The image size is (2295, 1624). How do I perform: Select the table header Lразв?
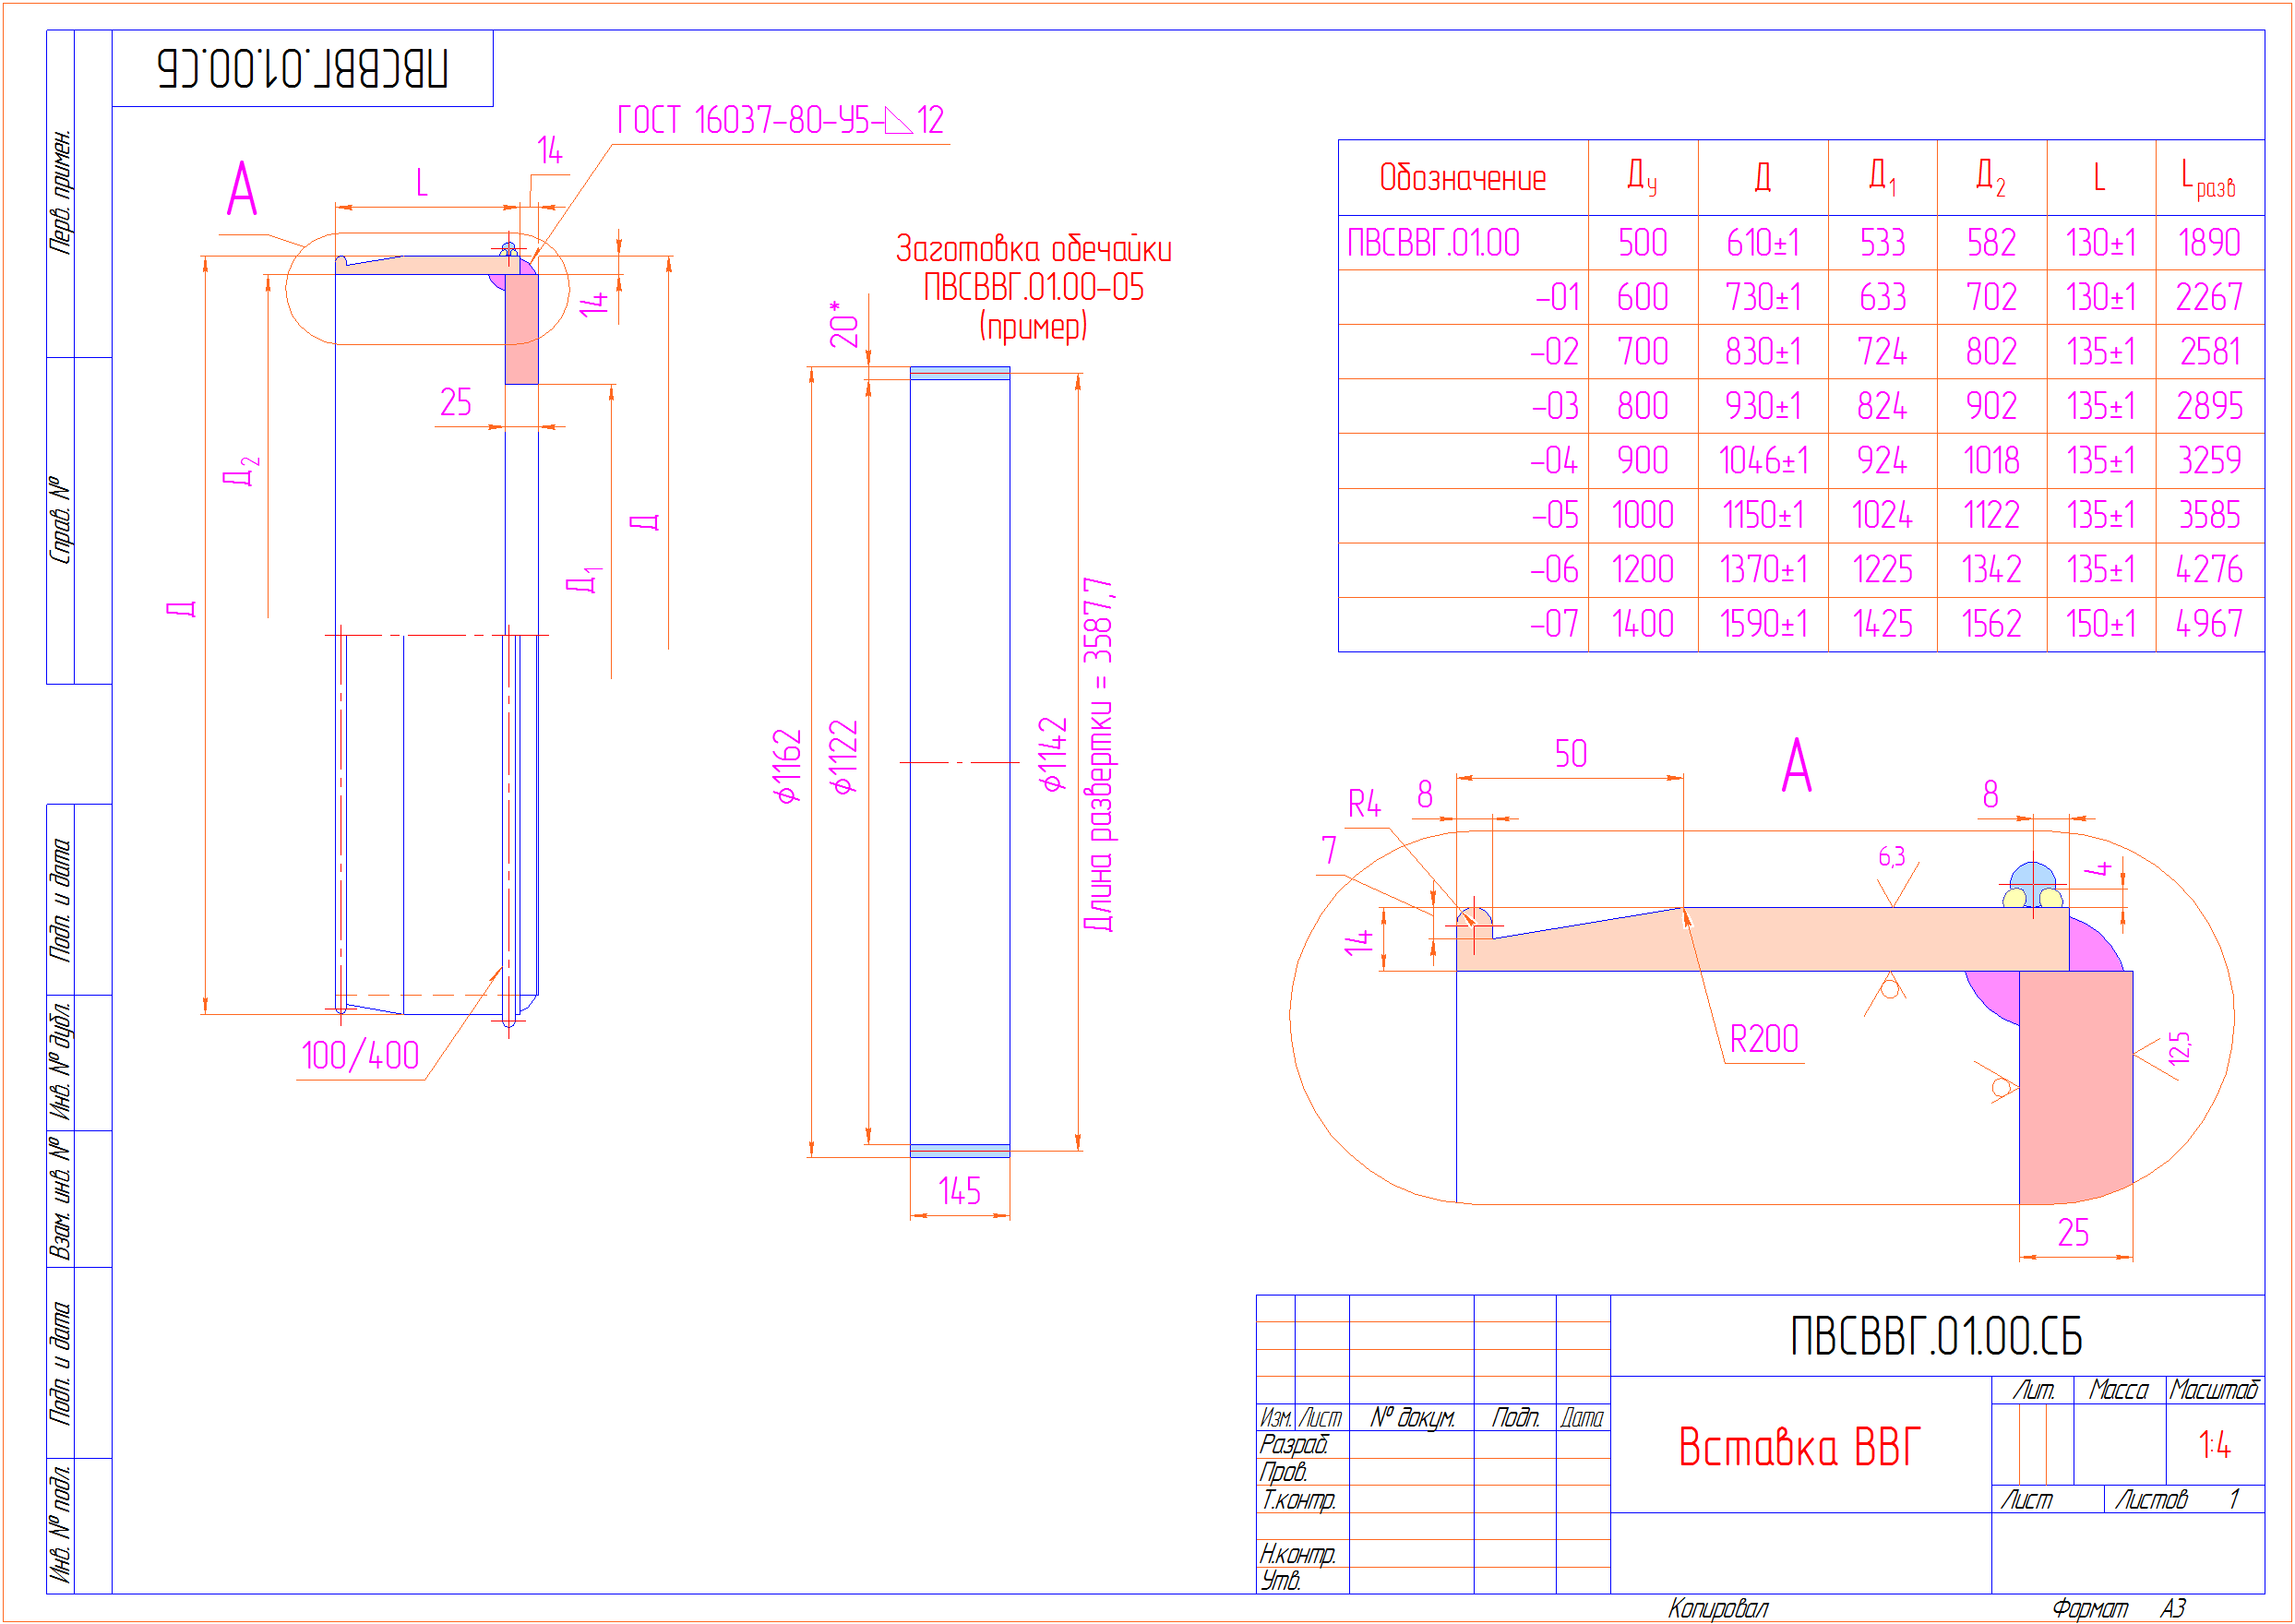coord(2208,179)
